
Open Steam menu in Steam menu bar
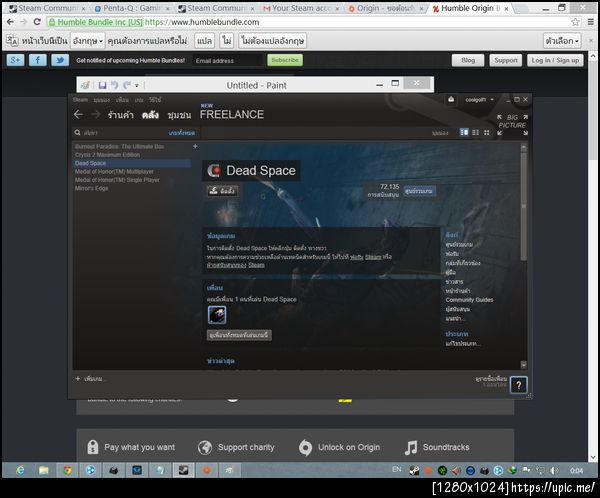click(80, 100)
